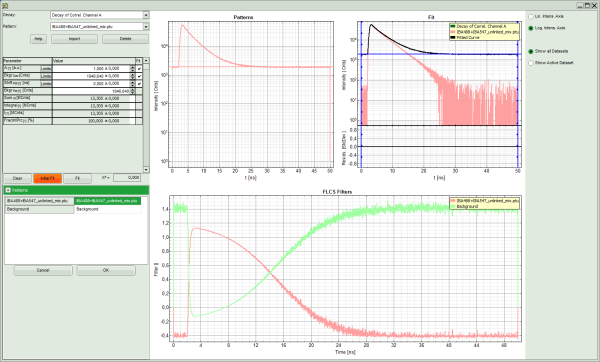Screen dimensions: 600x362
Task: Adjust the A[1] value spinner
Action: pos(132,68)
